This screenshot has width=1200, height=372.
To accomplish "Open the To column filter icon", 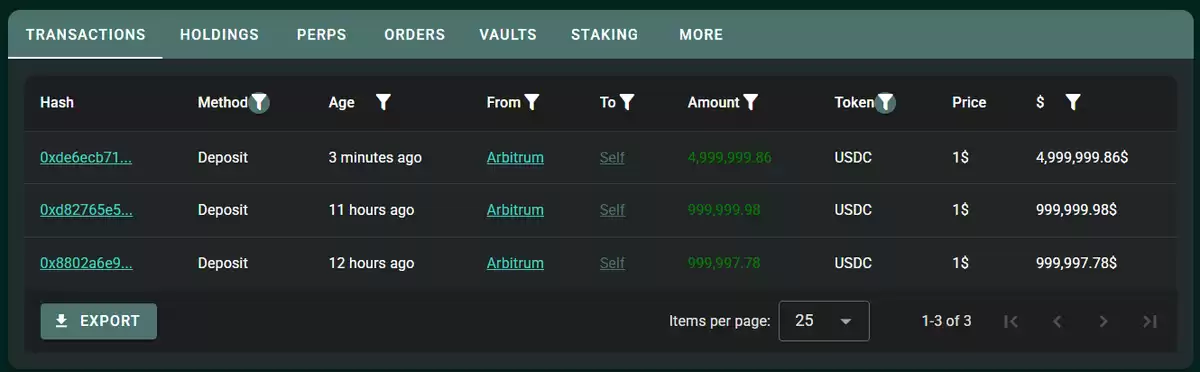I will point(627,102).
